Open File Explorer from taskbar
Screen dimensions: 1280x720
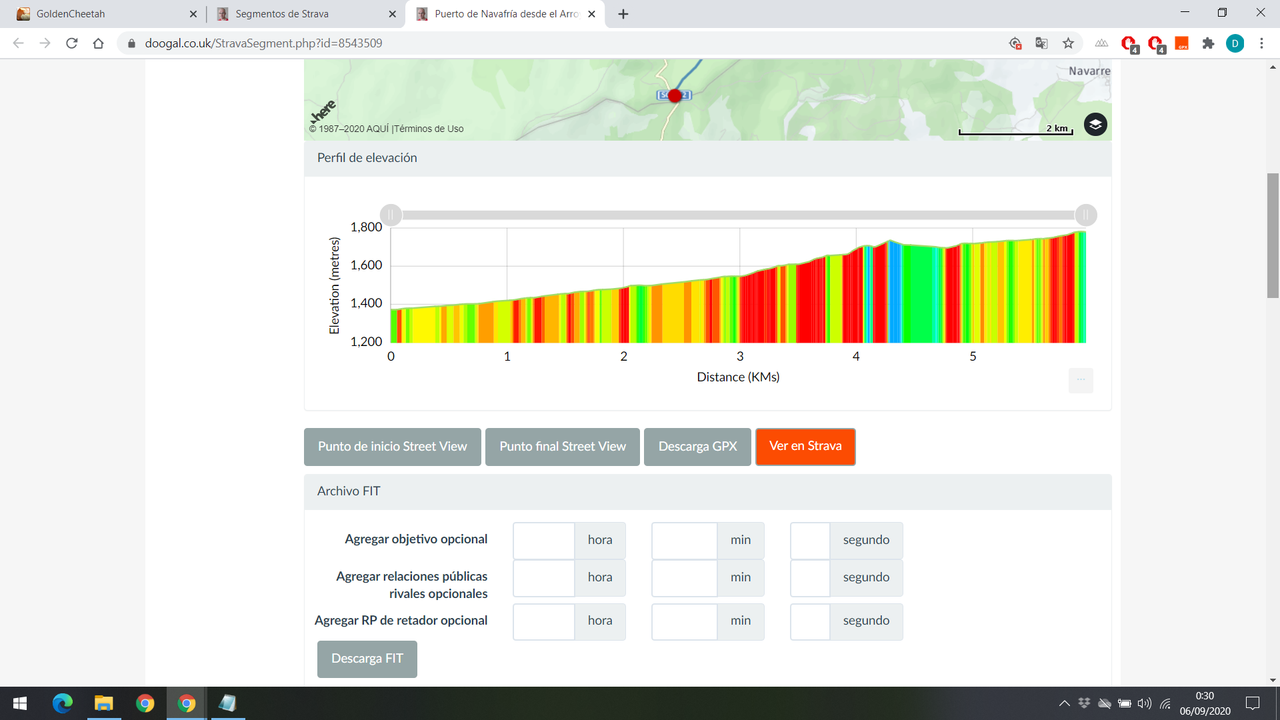(104, 703)
